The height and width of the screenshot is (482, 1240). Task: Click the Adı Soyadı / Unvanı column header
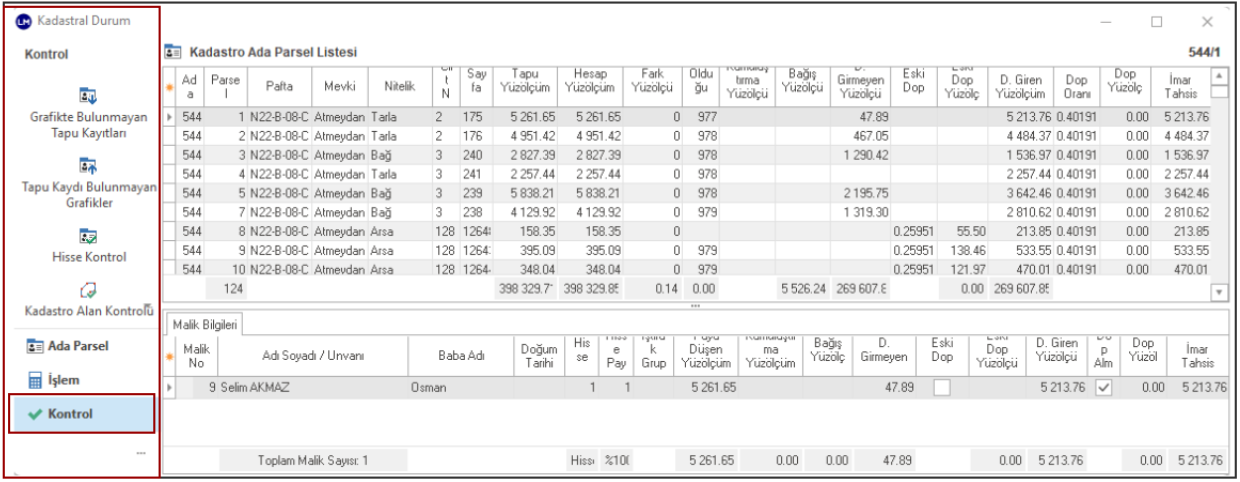pyautogui.click(x=313, y=357)
